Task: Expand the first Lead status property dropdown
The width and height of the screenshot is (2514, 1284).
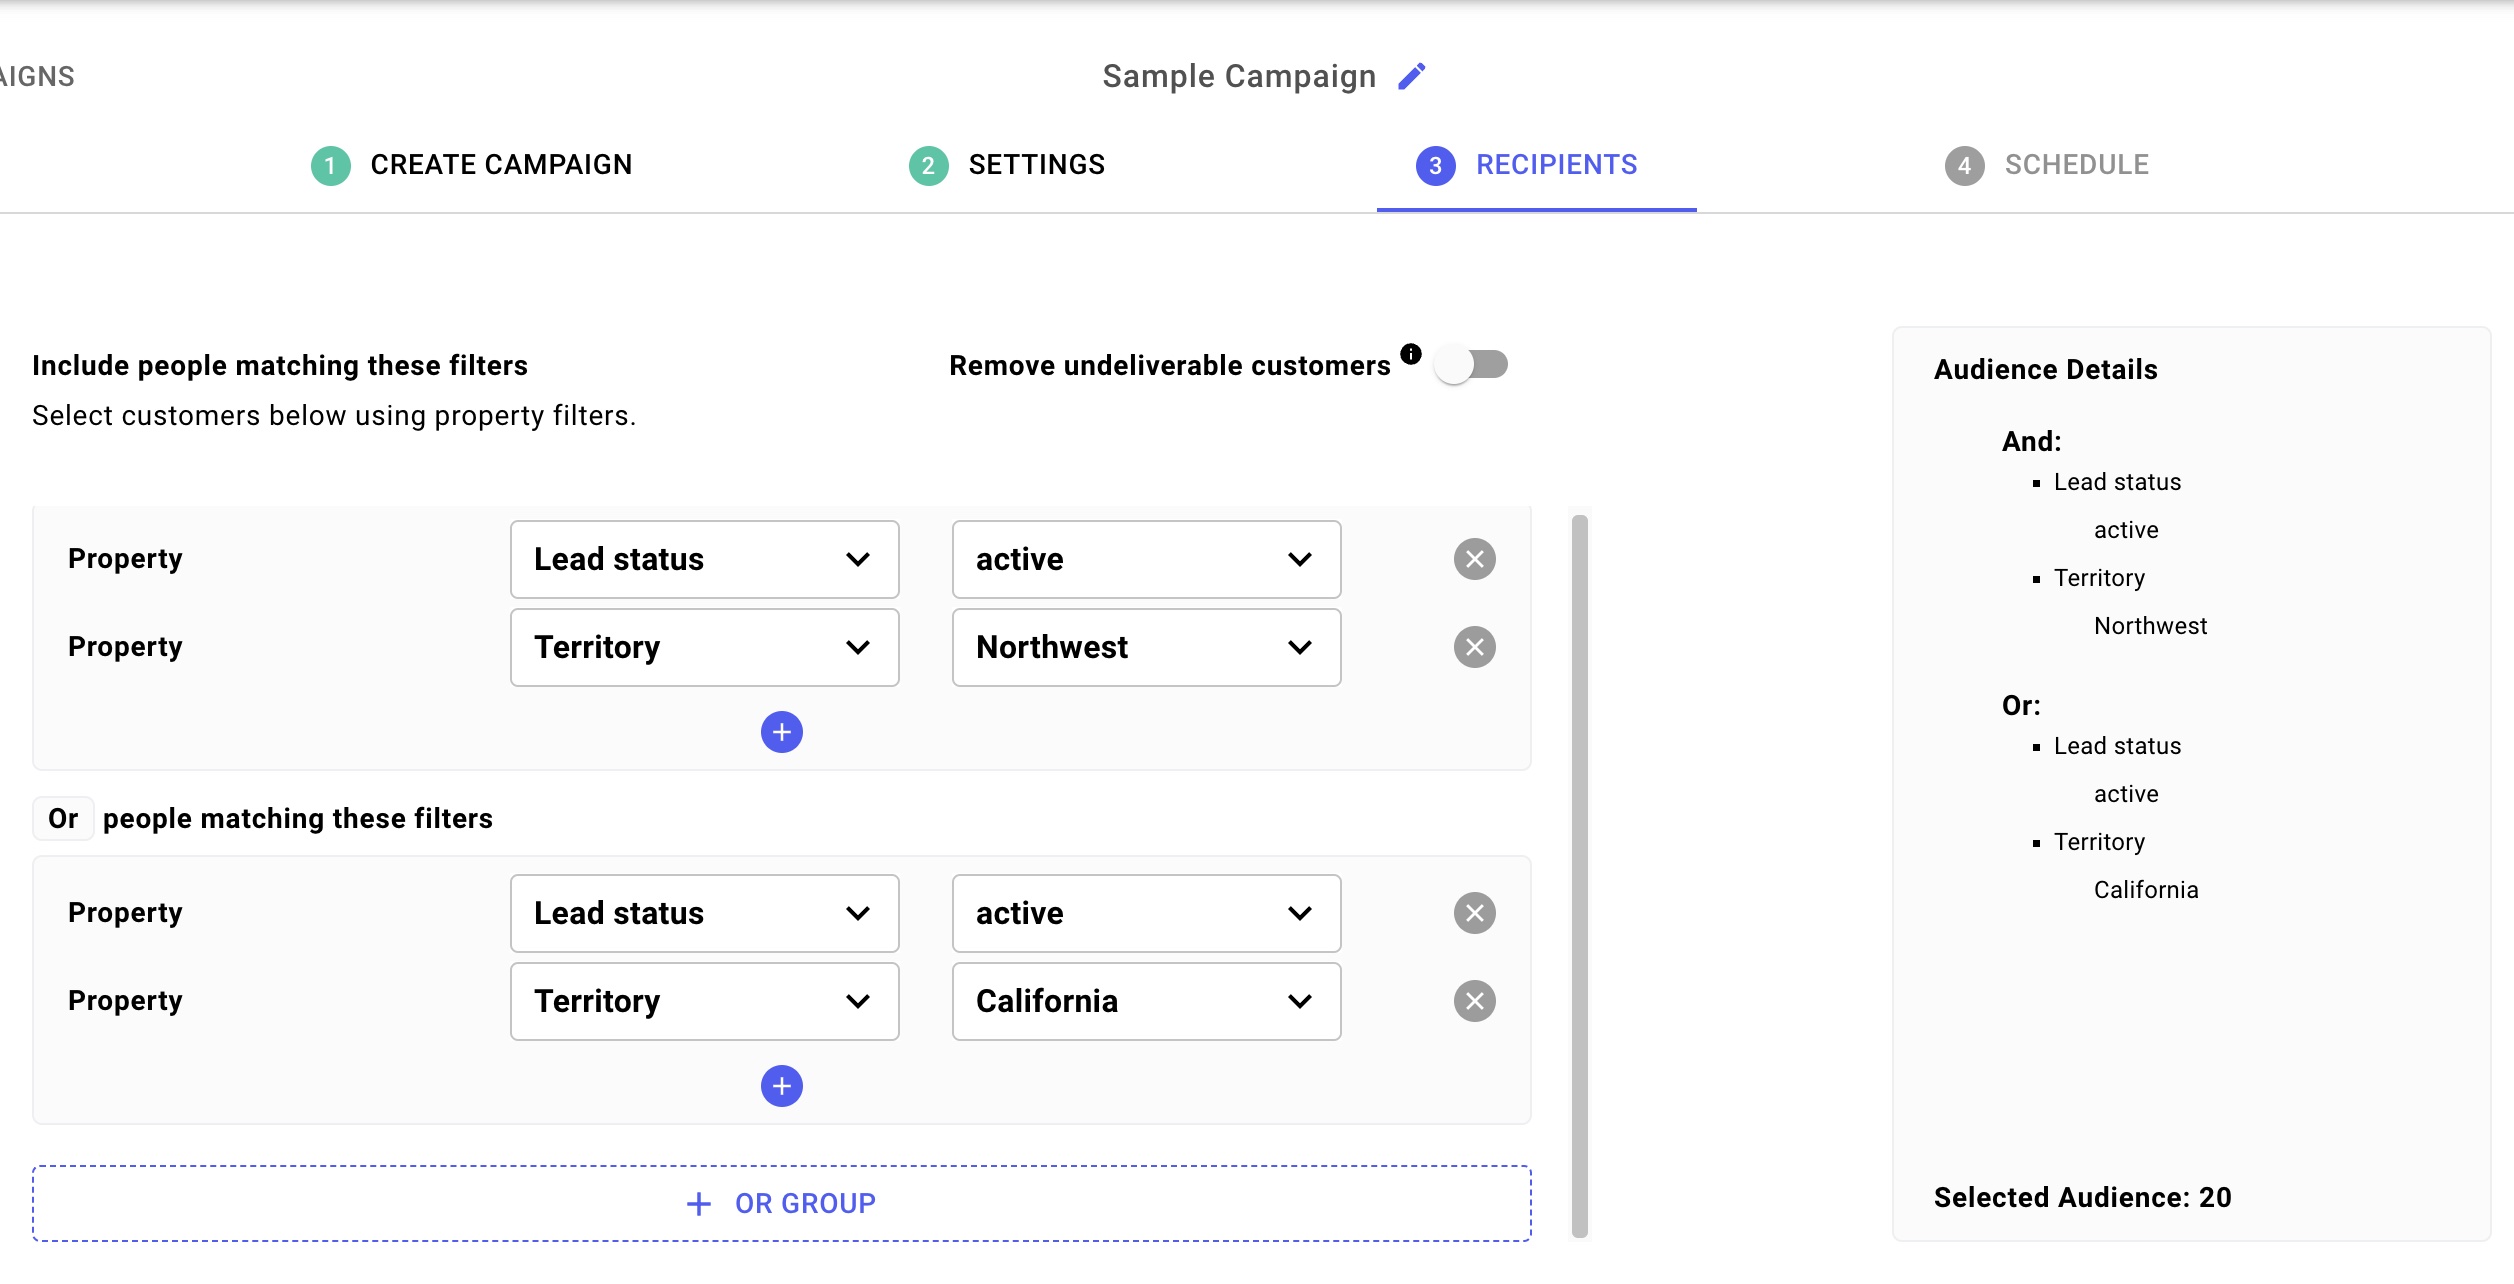Action: 704,559
